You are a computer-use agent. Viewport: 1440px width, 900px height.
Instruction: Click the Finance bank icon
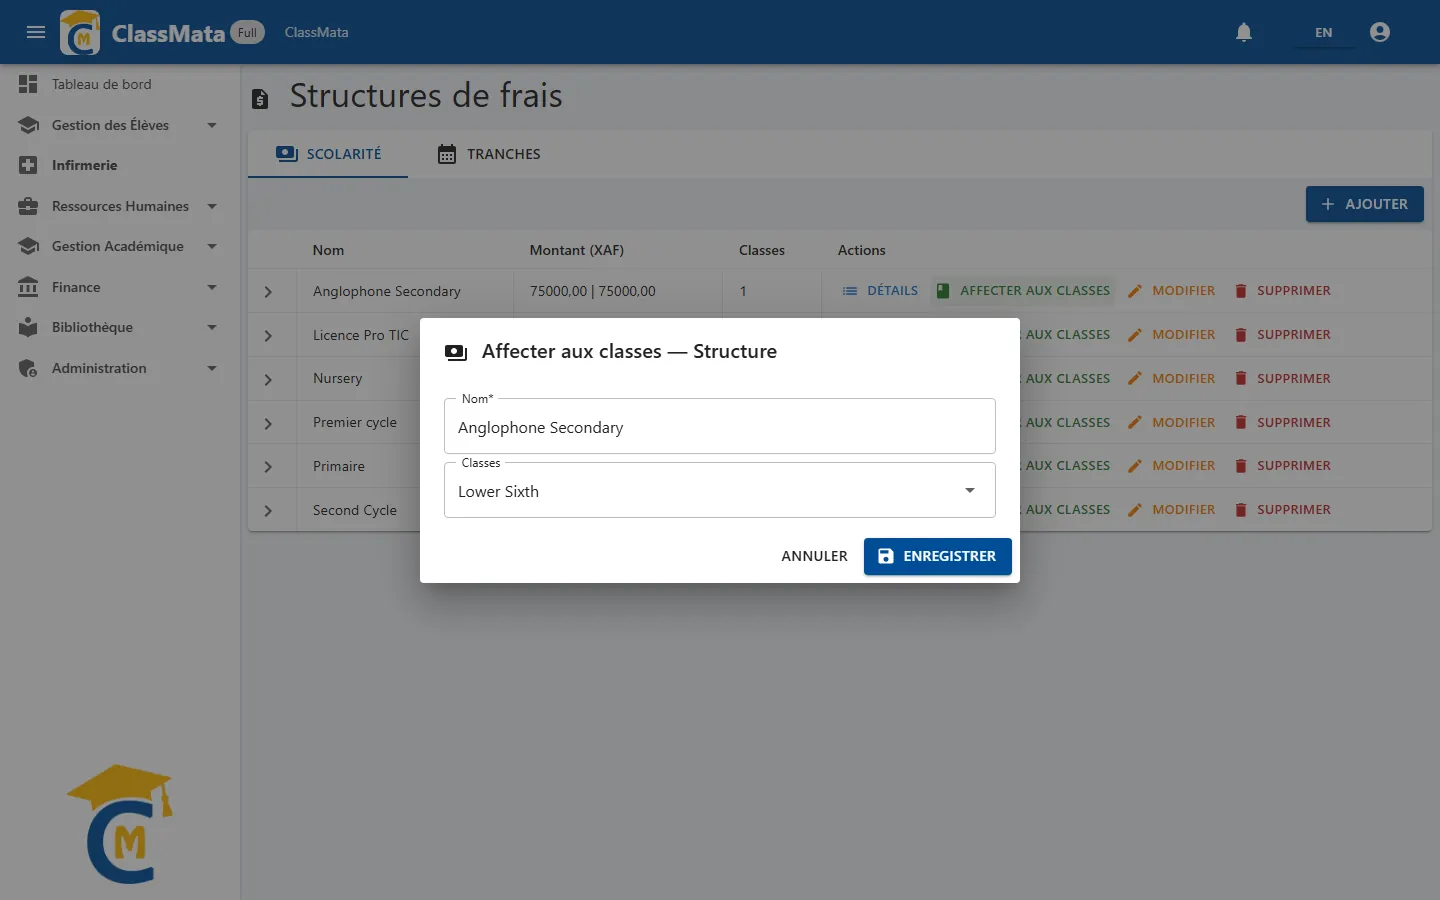tap(28, 287)
